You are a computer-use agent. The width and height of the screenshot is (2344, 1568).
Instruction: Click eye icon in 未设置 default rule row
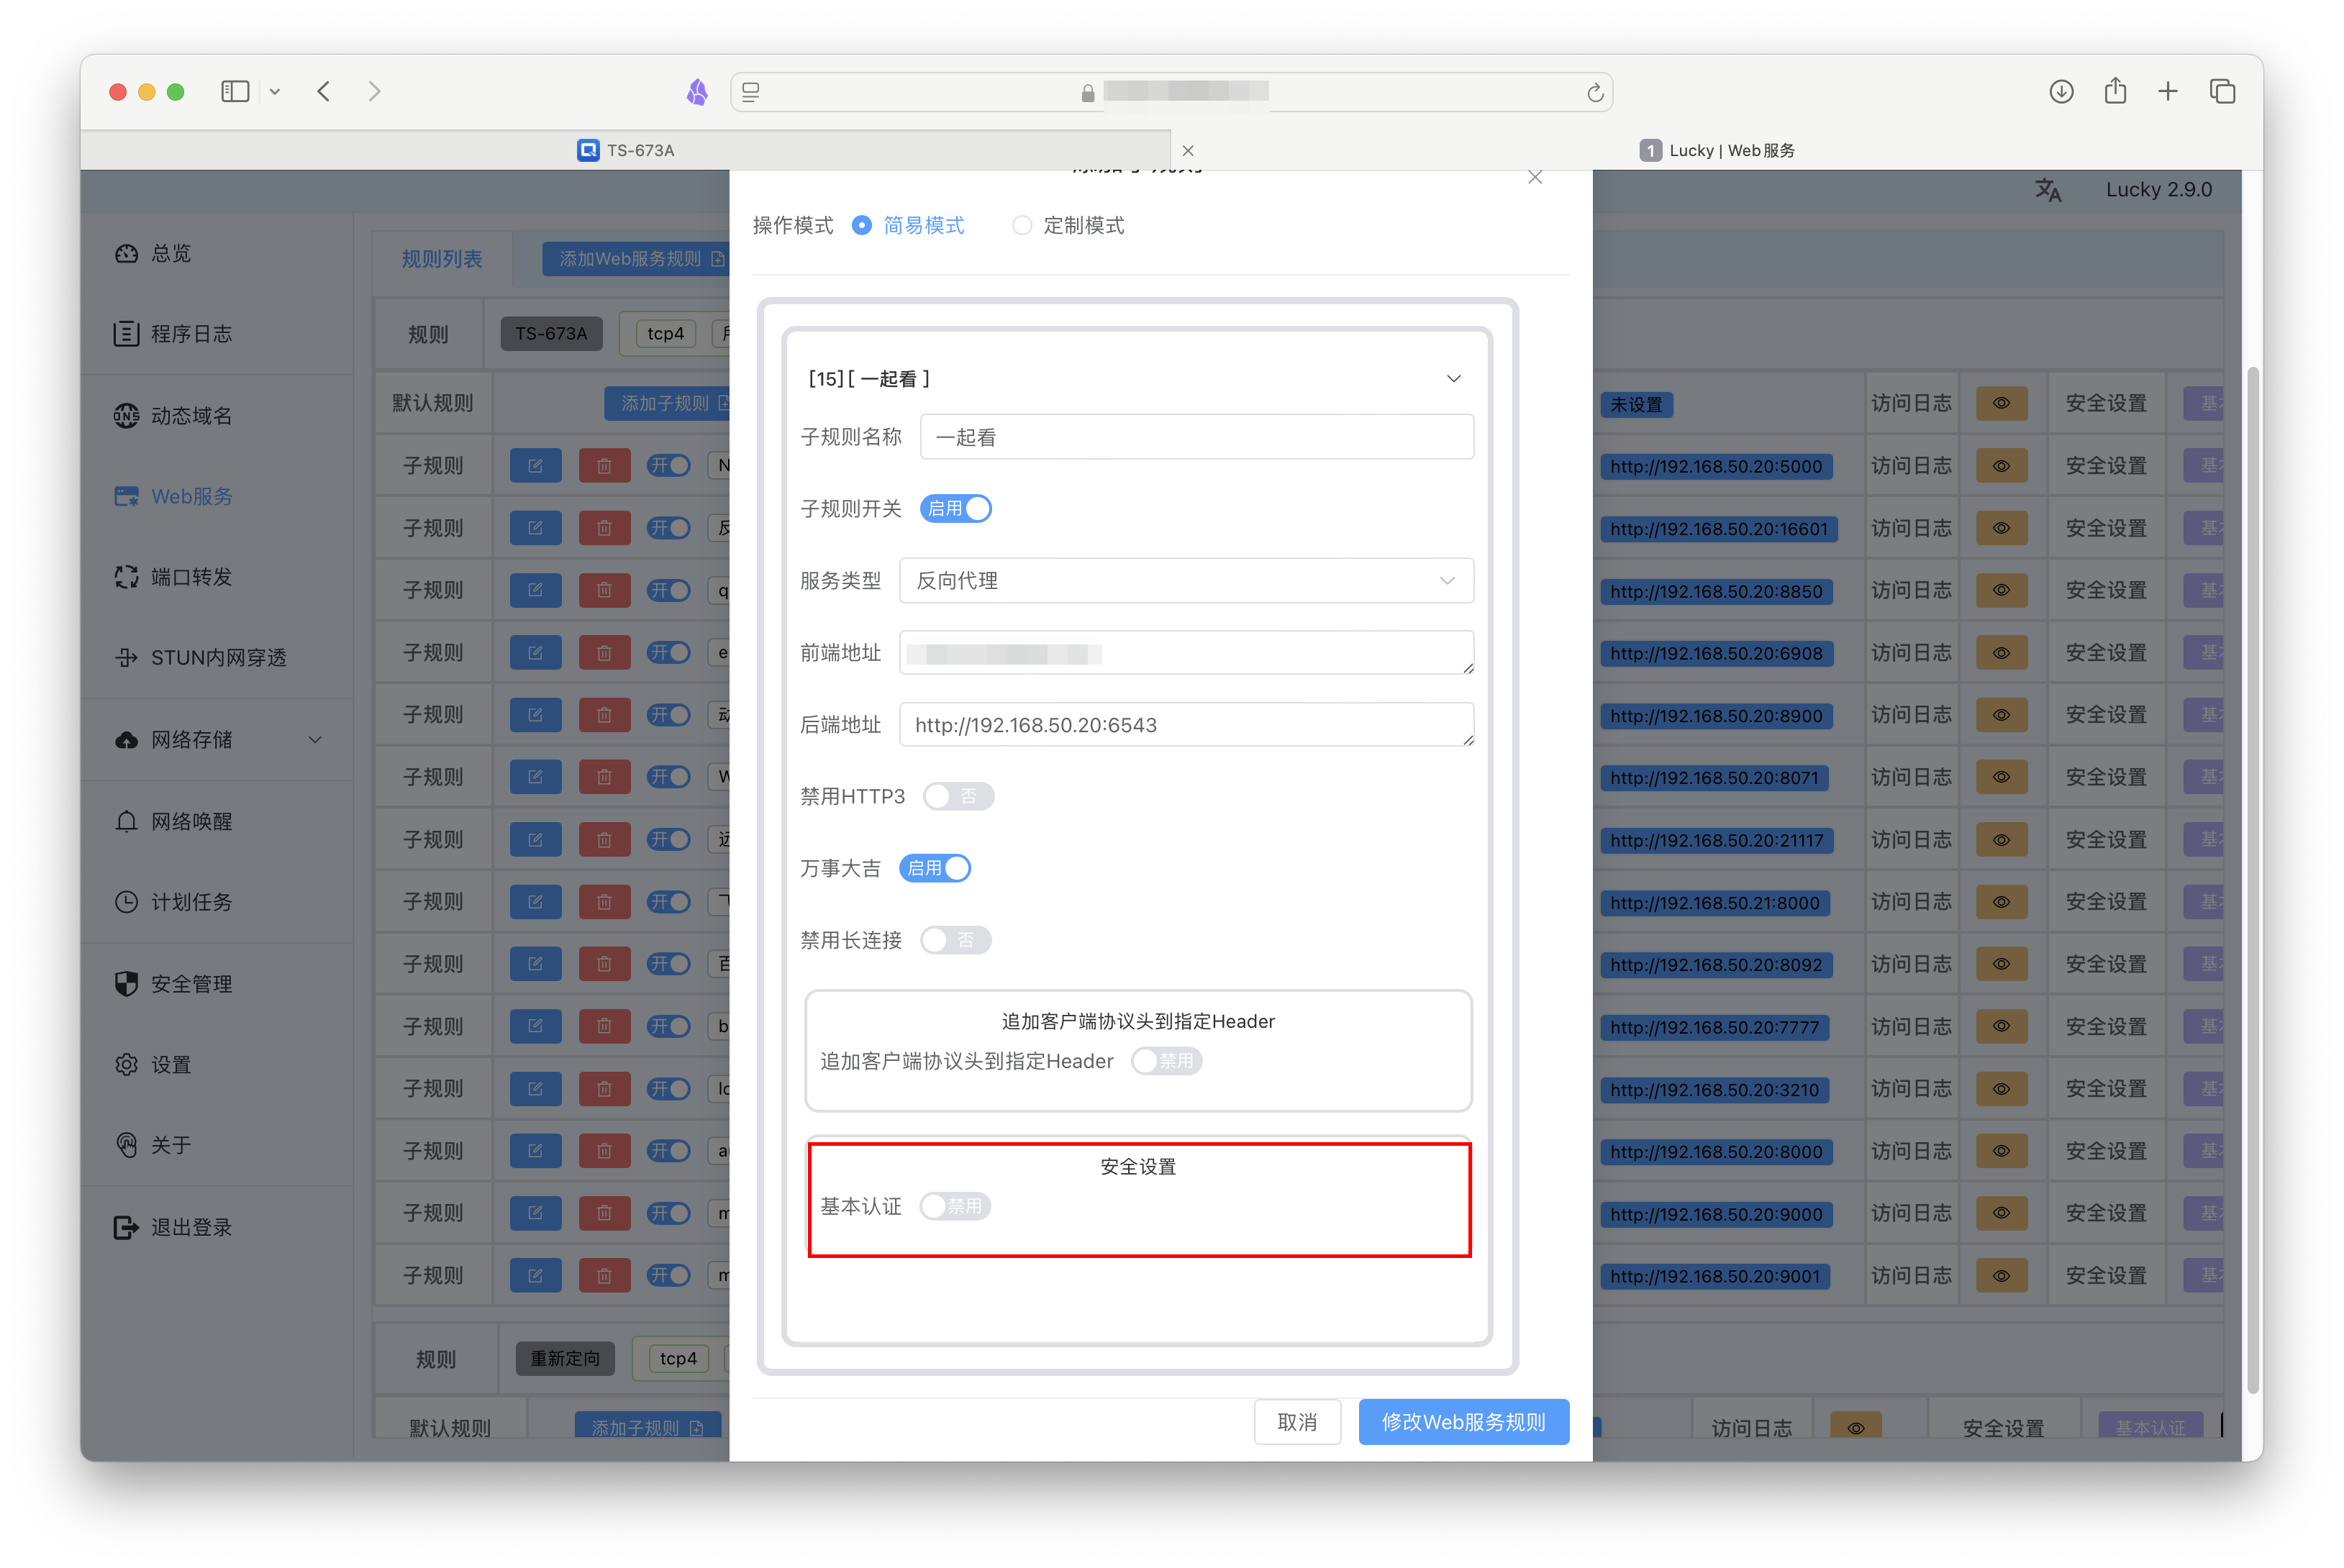pos(2001,404)
